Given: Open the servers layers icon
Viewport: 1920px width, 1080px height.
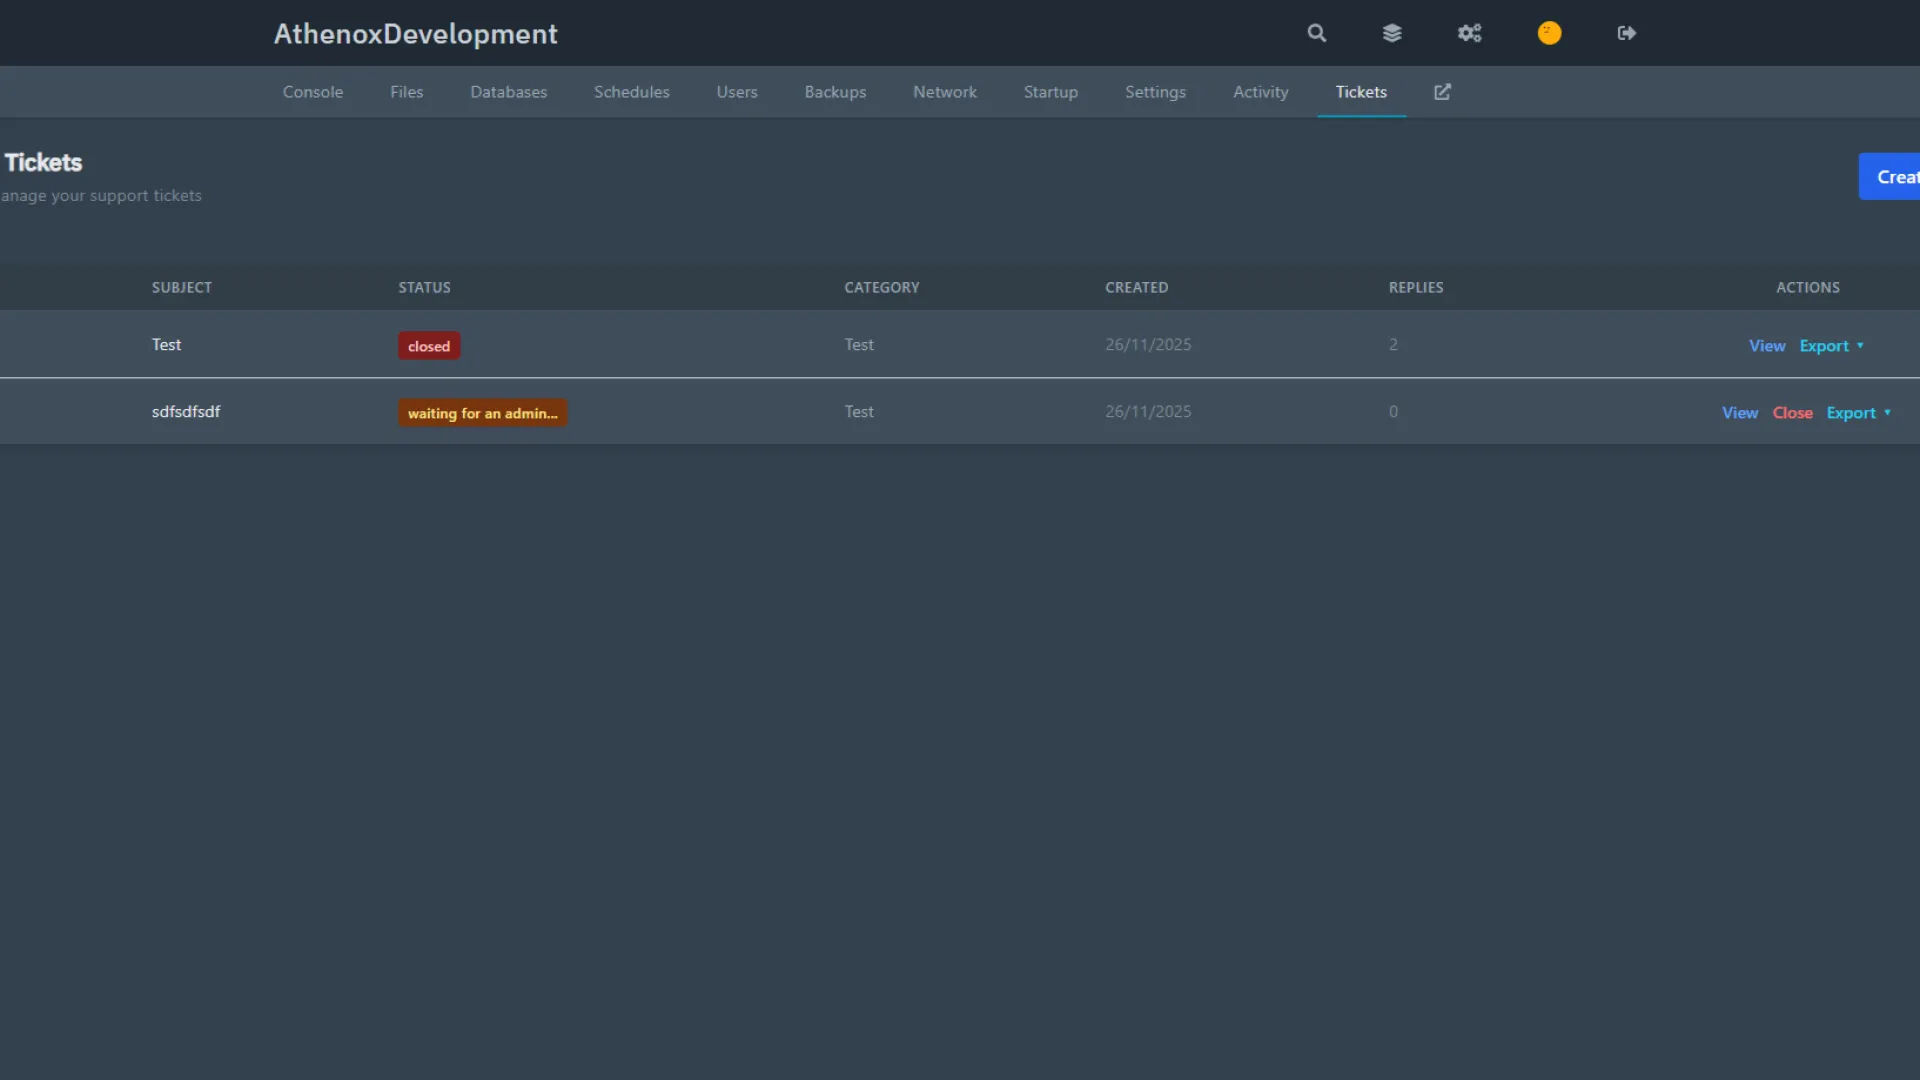Looking at the screenshot, I should [x=1392, y=33].
